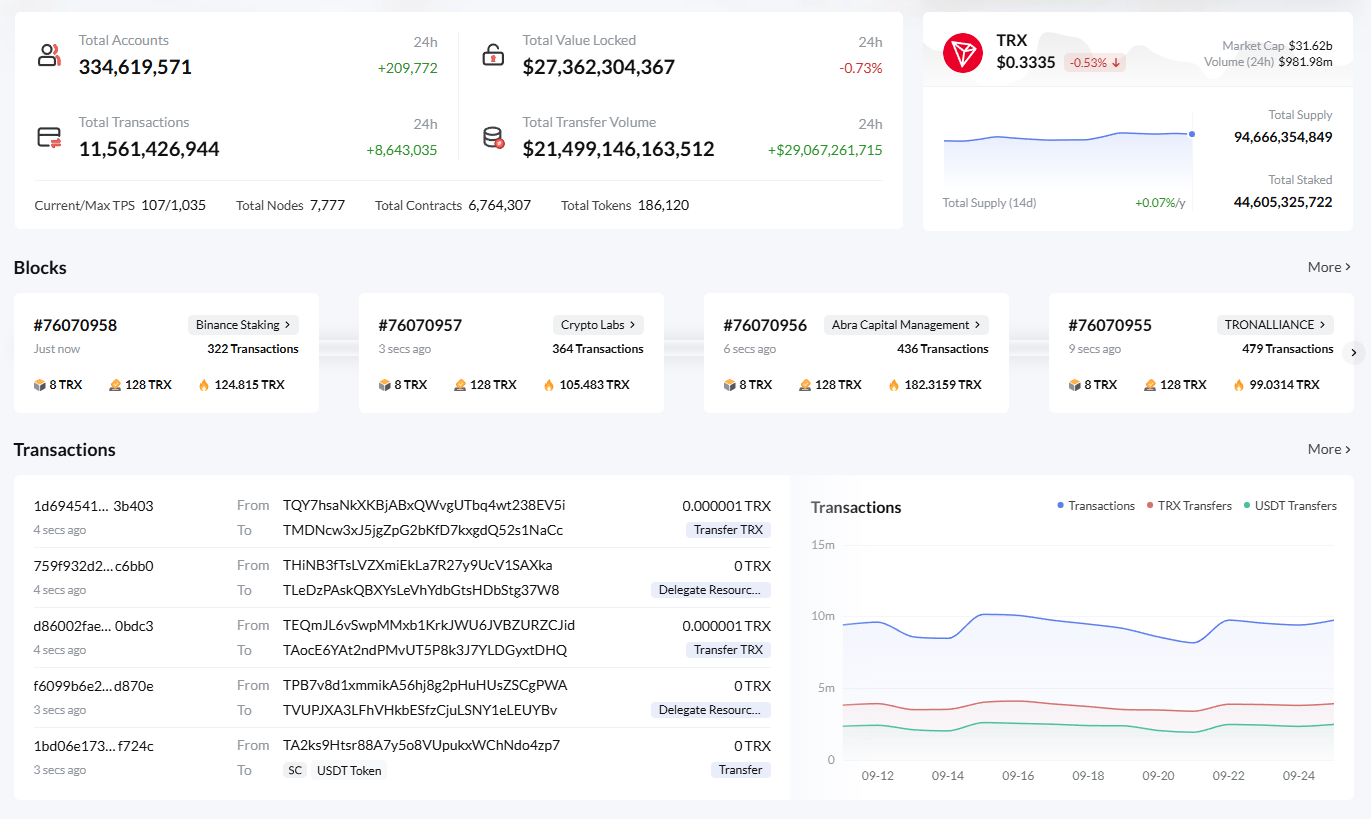1371x819 pixels.
Task: Open More in the Transactions section
Action: click(1329, 449)
